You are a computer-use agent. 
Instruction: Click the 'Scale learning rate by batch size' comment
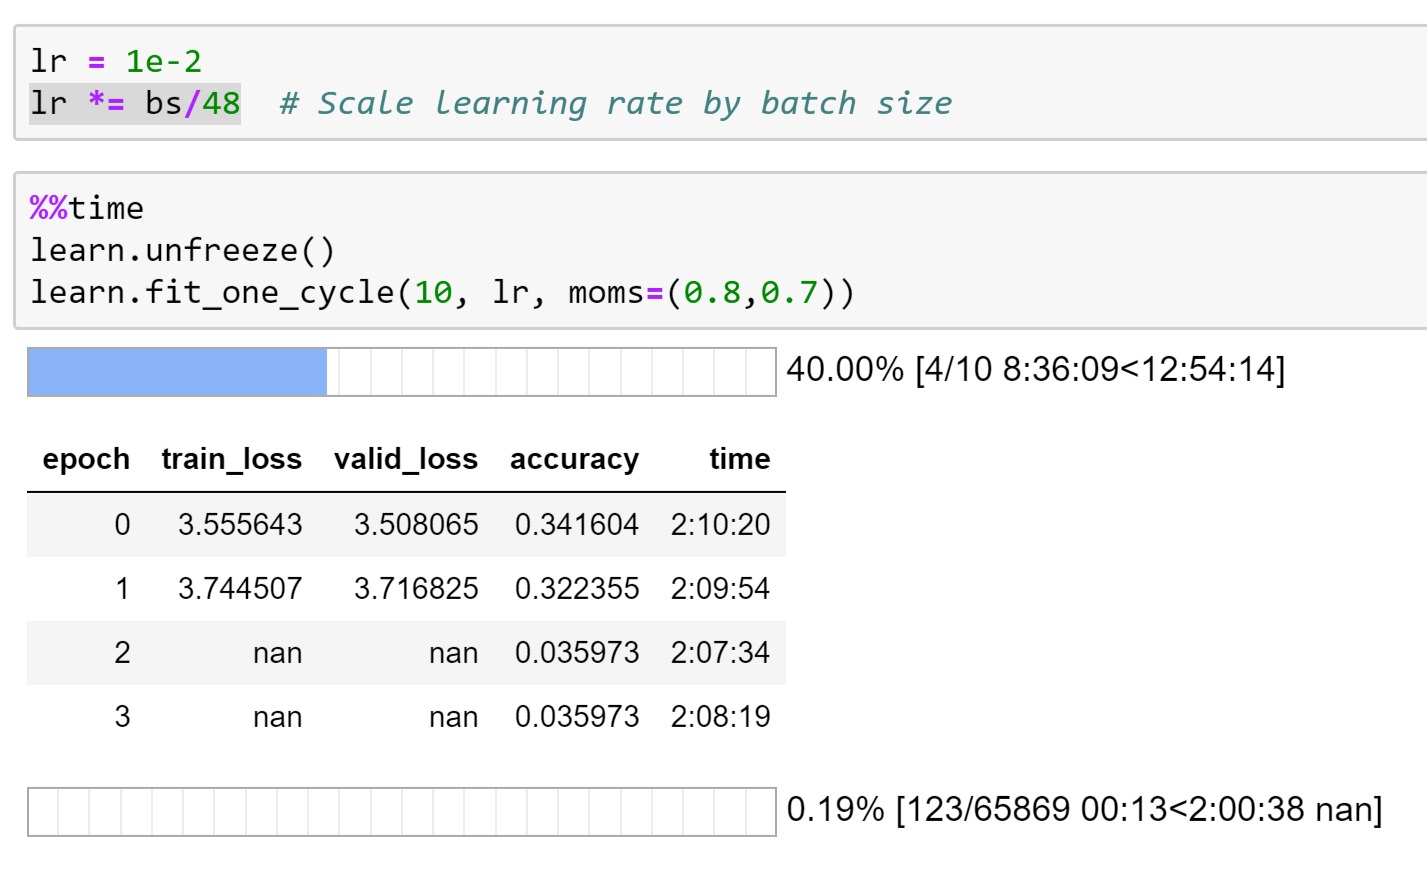tap(615, 104)
